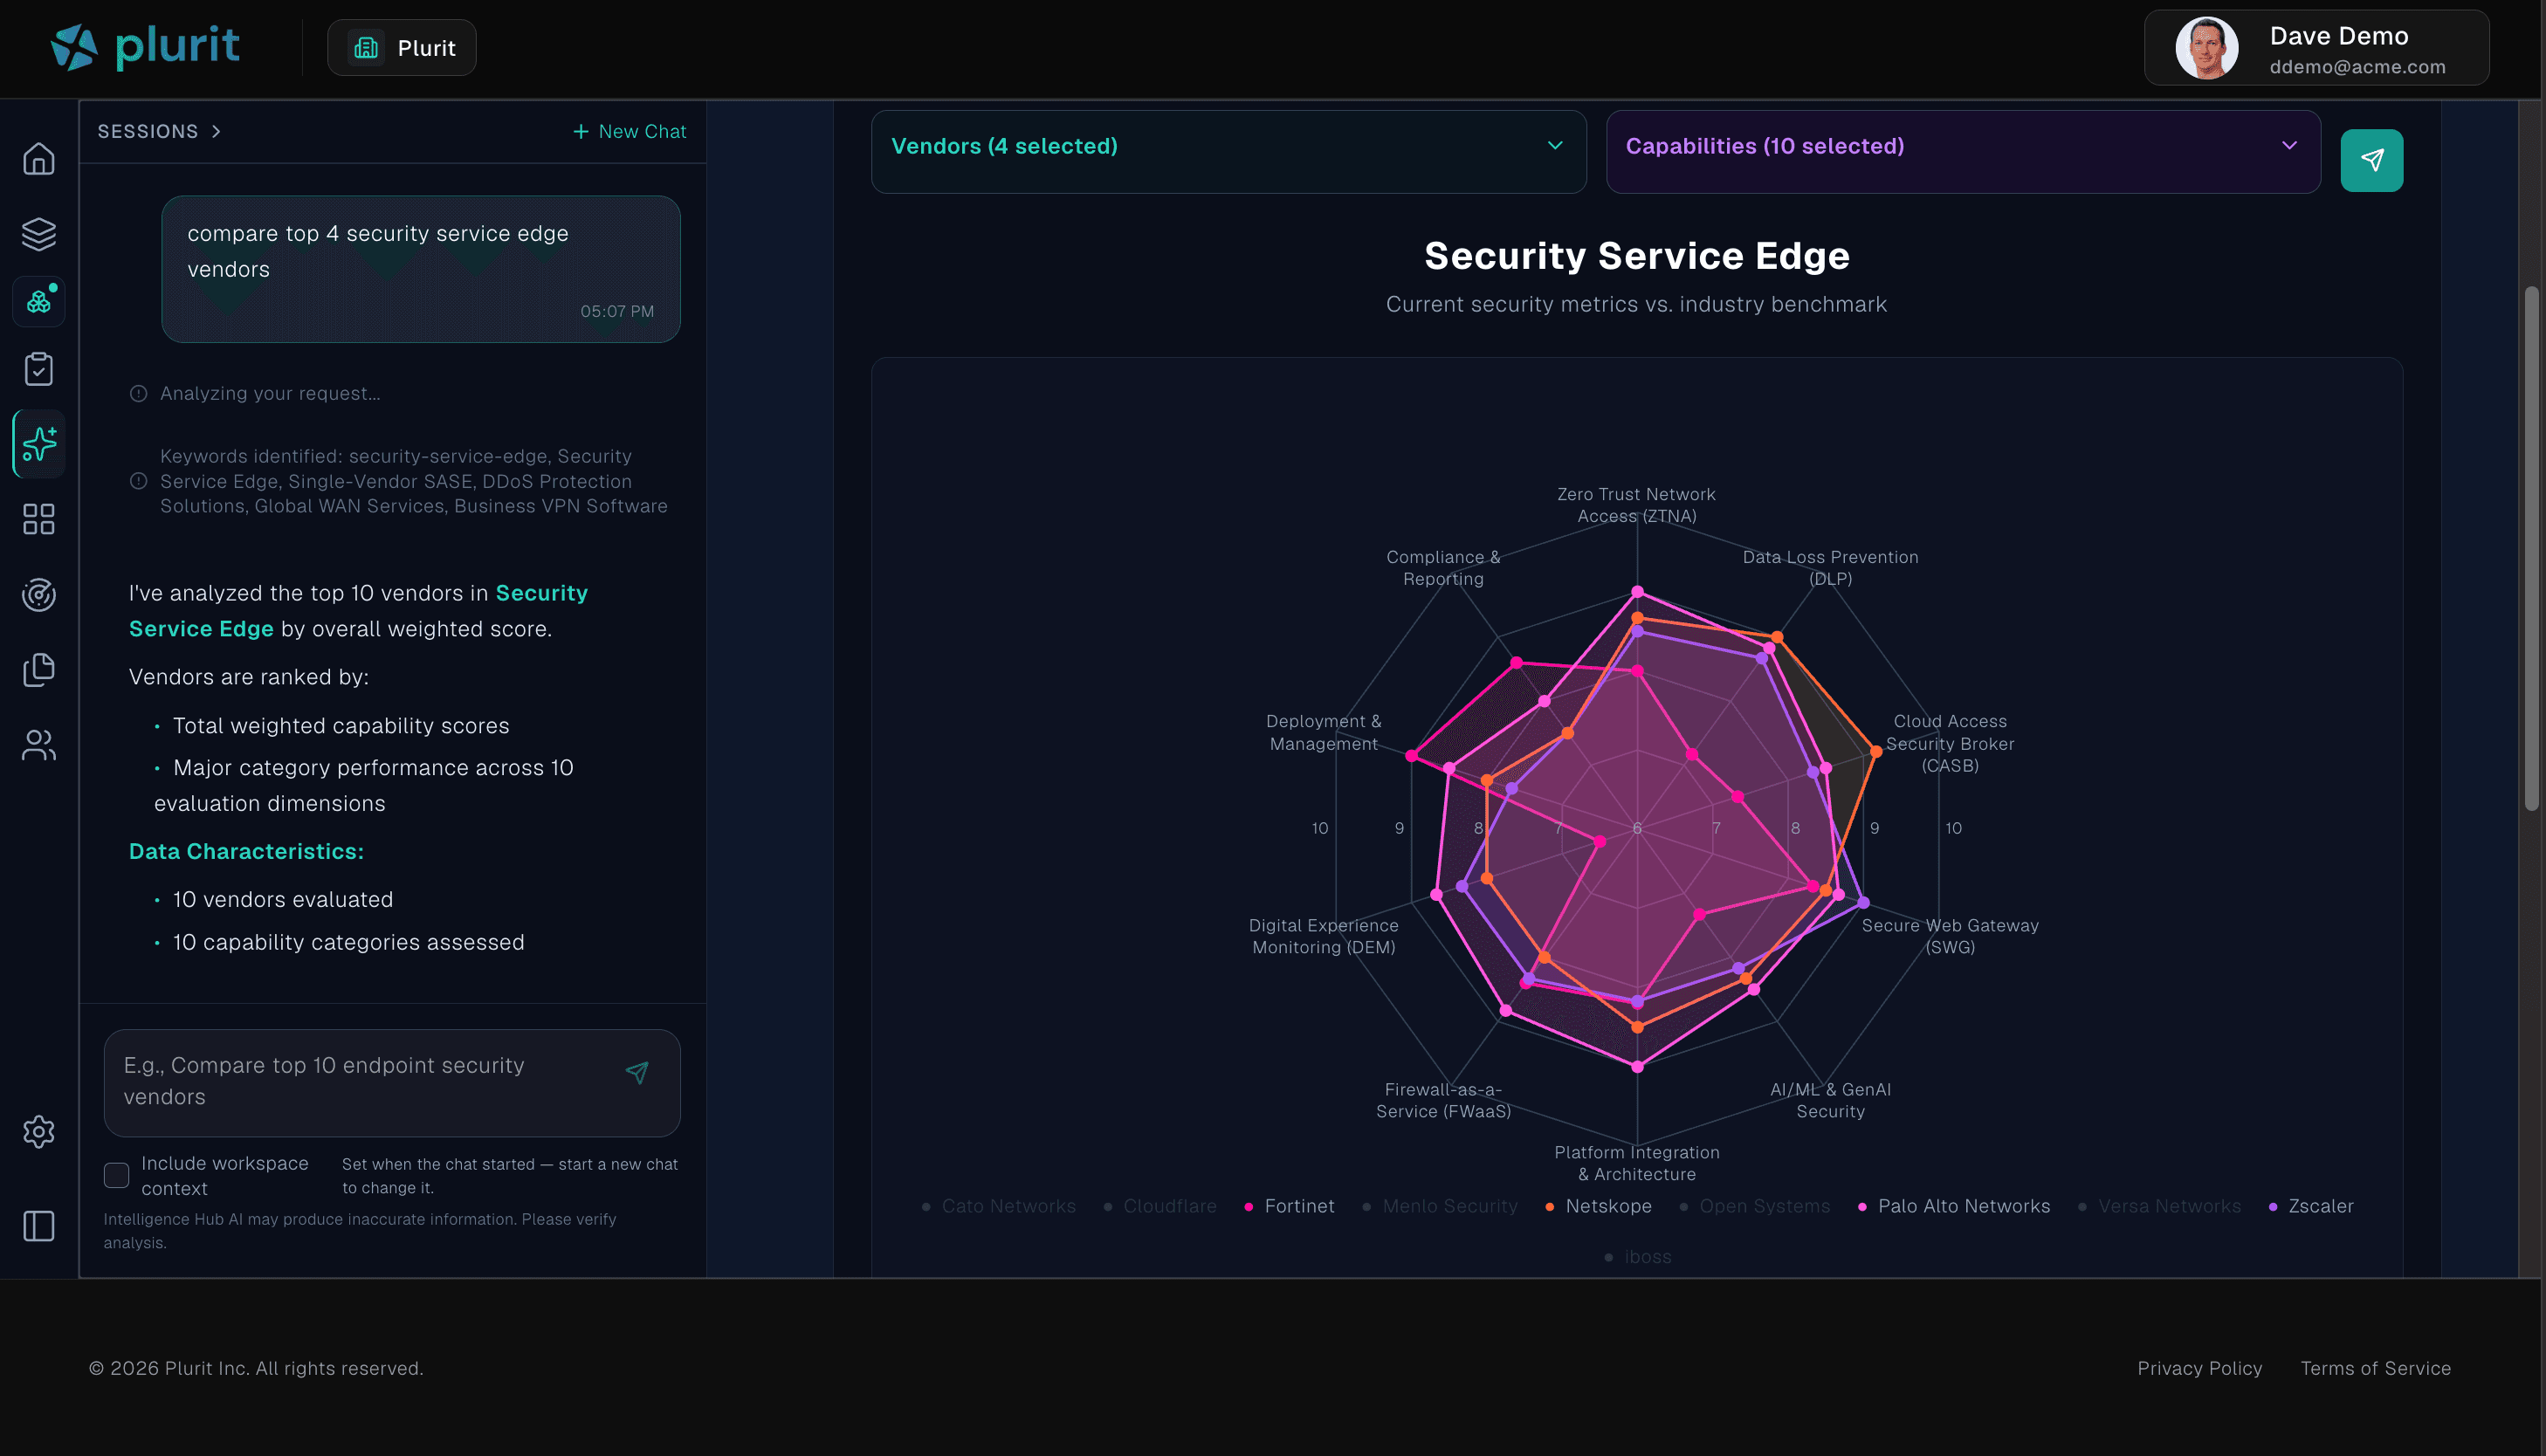Click the Compliance & Reporting axis label
Image resolution: width=2546 pixels, height=1456 pixels.
(x=1443, y=568)
